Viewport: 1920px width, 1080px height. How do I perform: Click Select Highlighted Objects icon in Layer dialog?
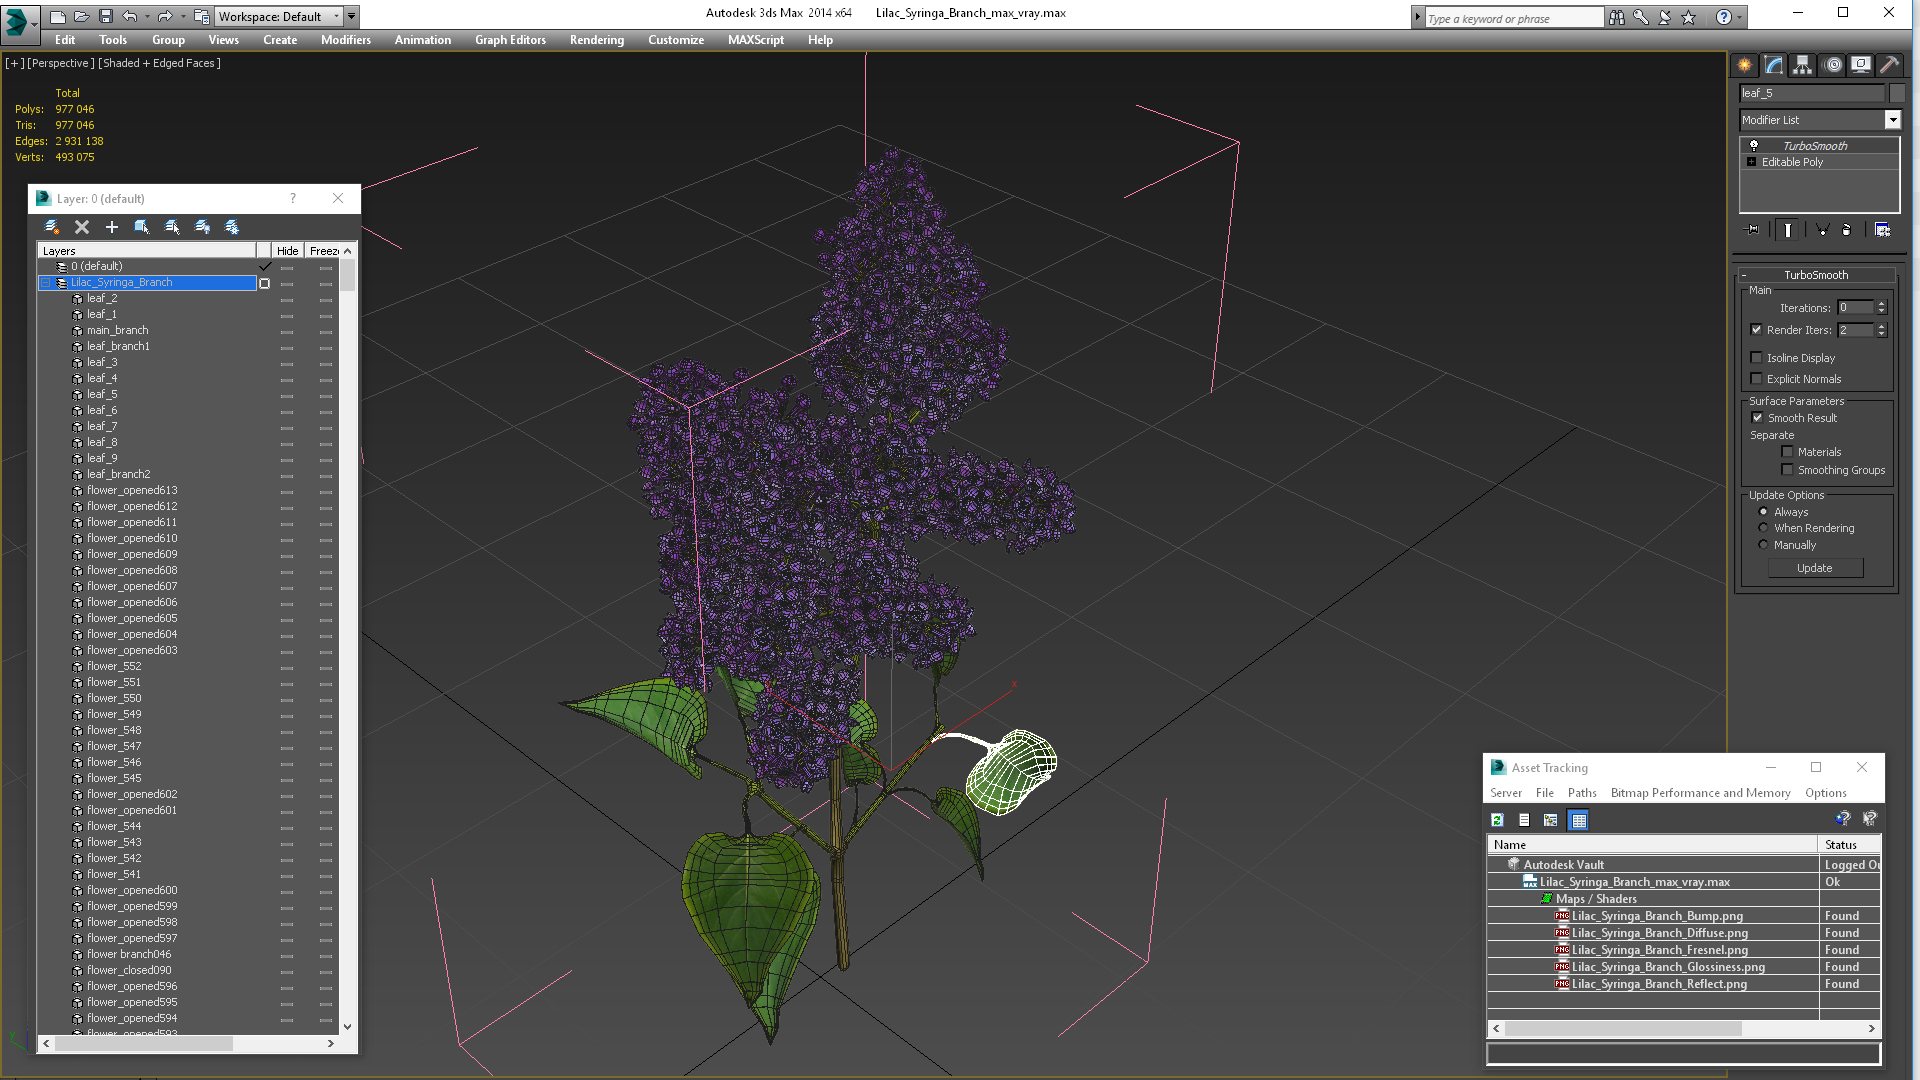pyautogui.click(x=142, y=227)
